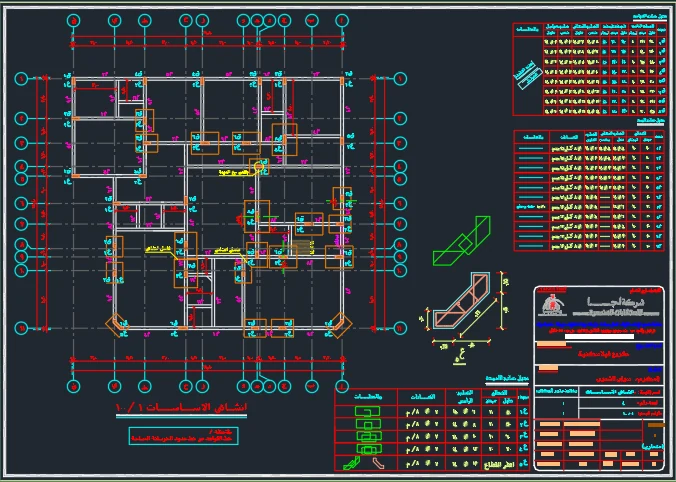Select the rightmost axis bubble in top row

point(342,20)
